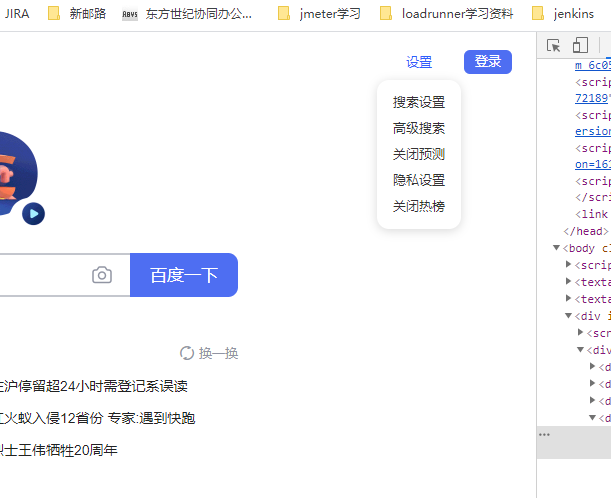Collapse the div node below the textareas
This screenshot has width=611, height=498.
click(569, 316)
